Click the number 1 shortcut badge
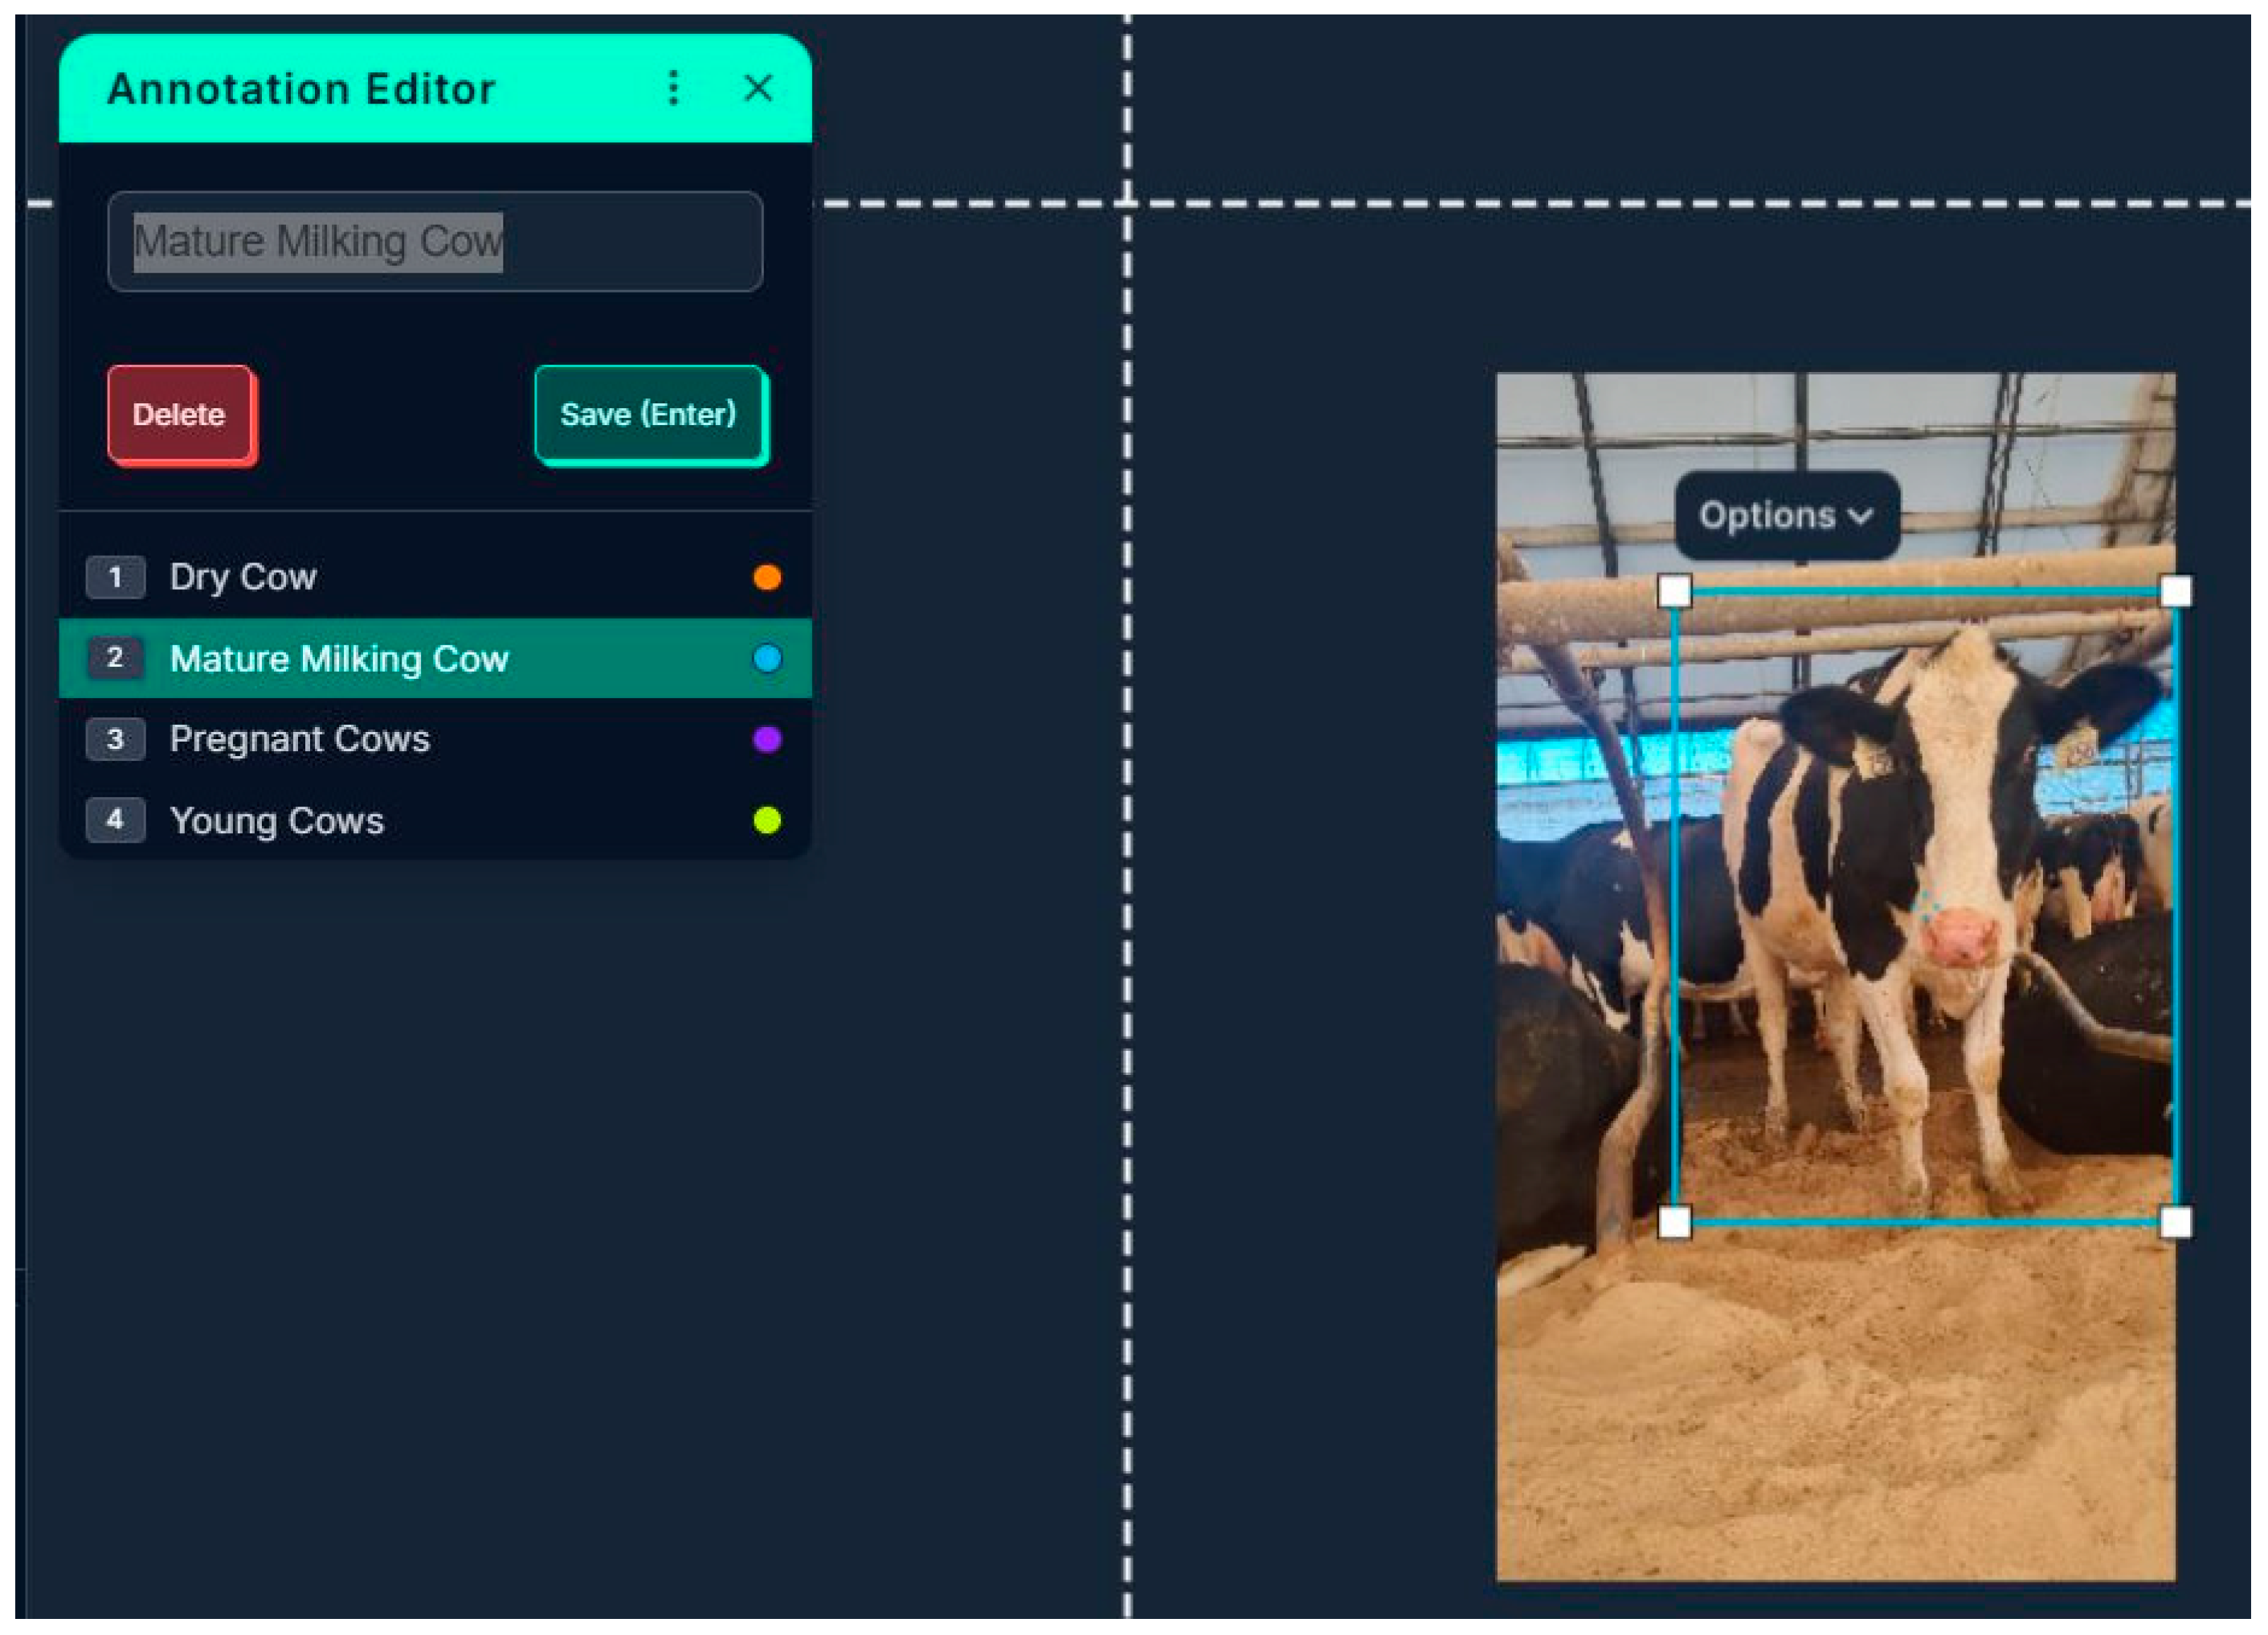The width and height of the screenshot is (2268, 1635). [x=115, y=577]
